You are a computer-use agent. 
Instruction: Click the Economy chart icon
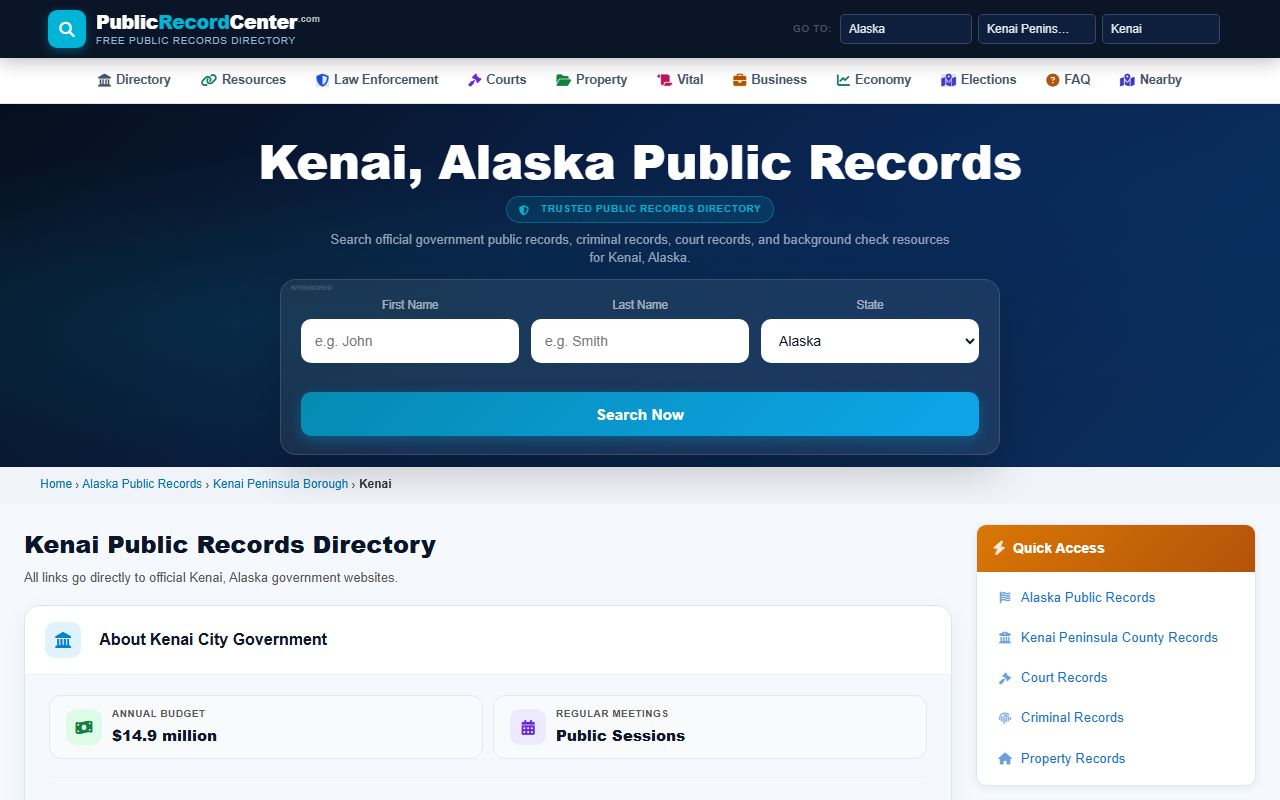click(x=843, y=80)
